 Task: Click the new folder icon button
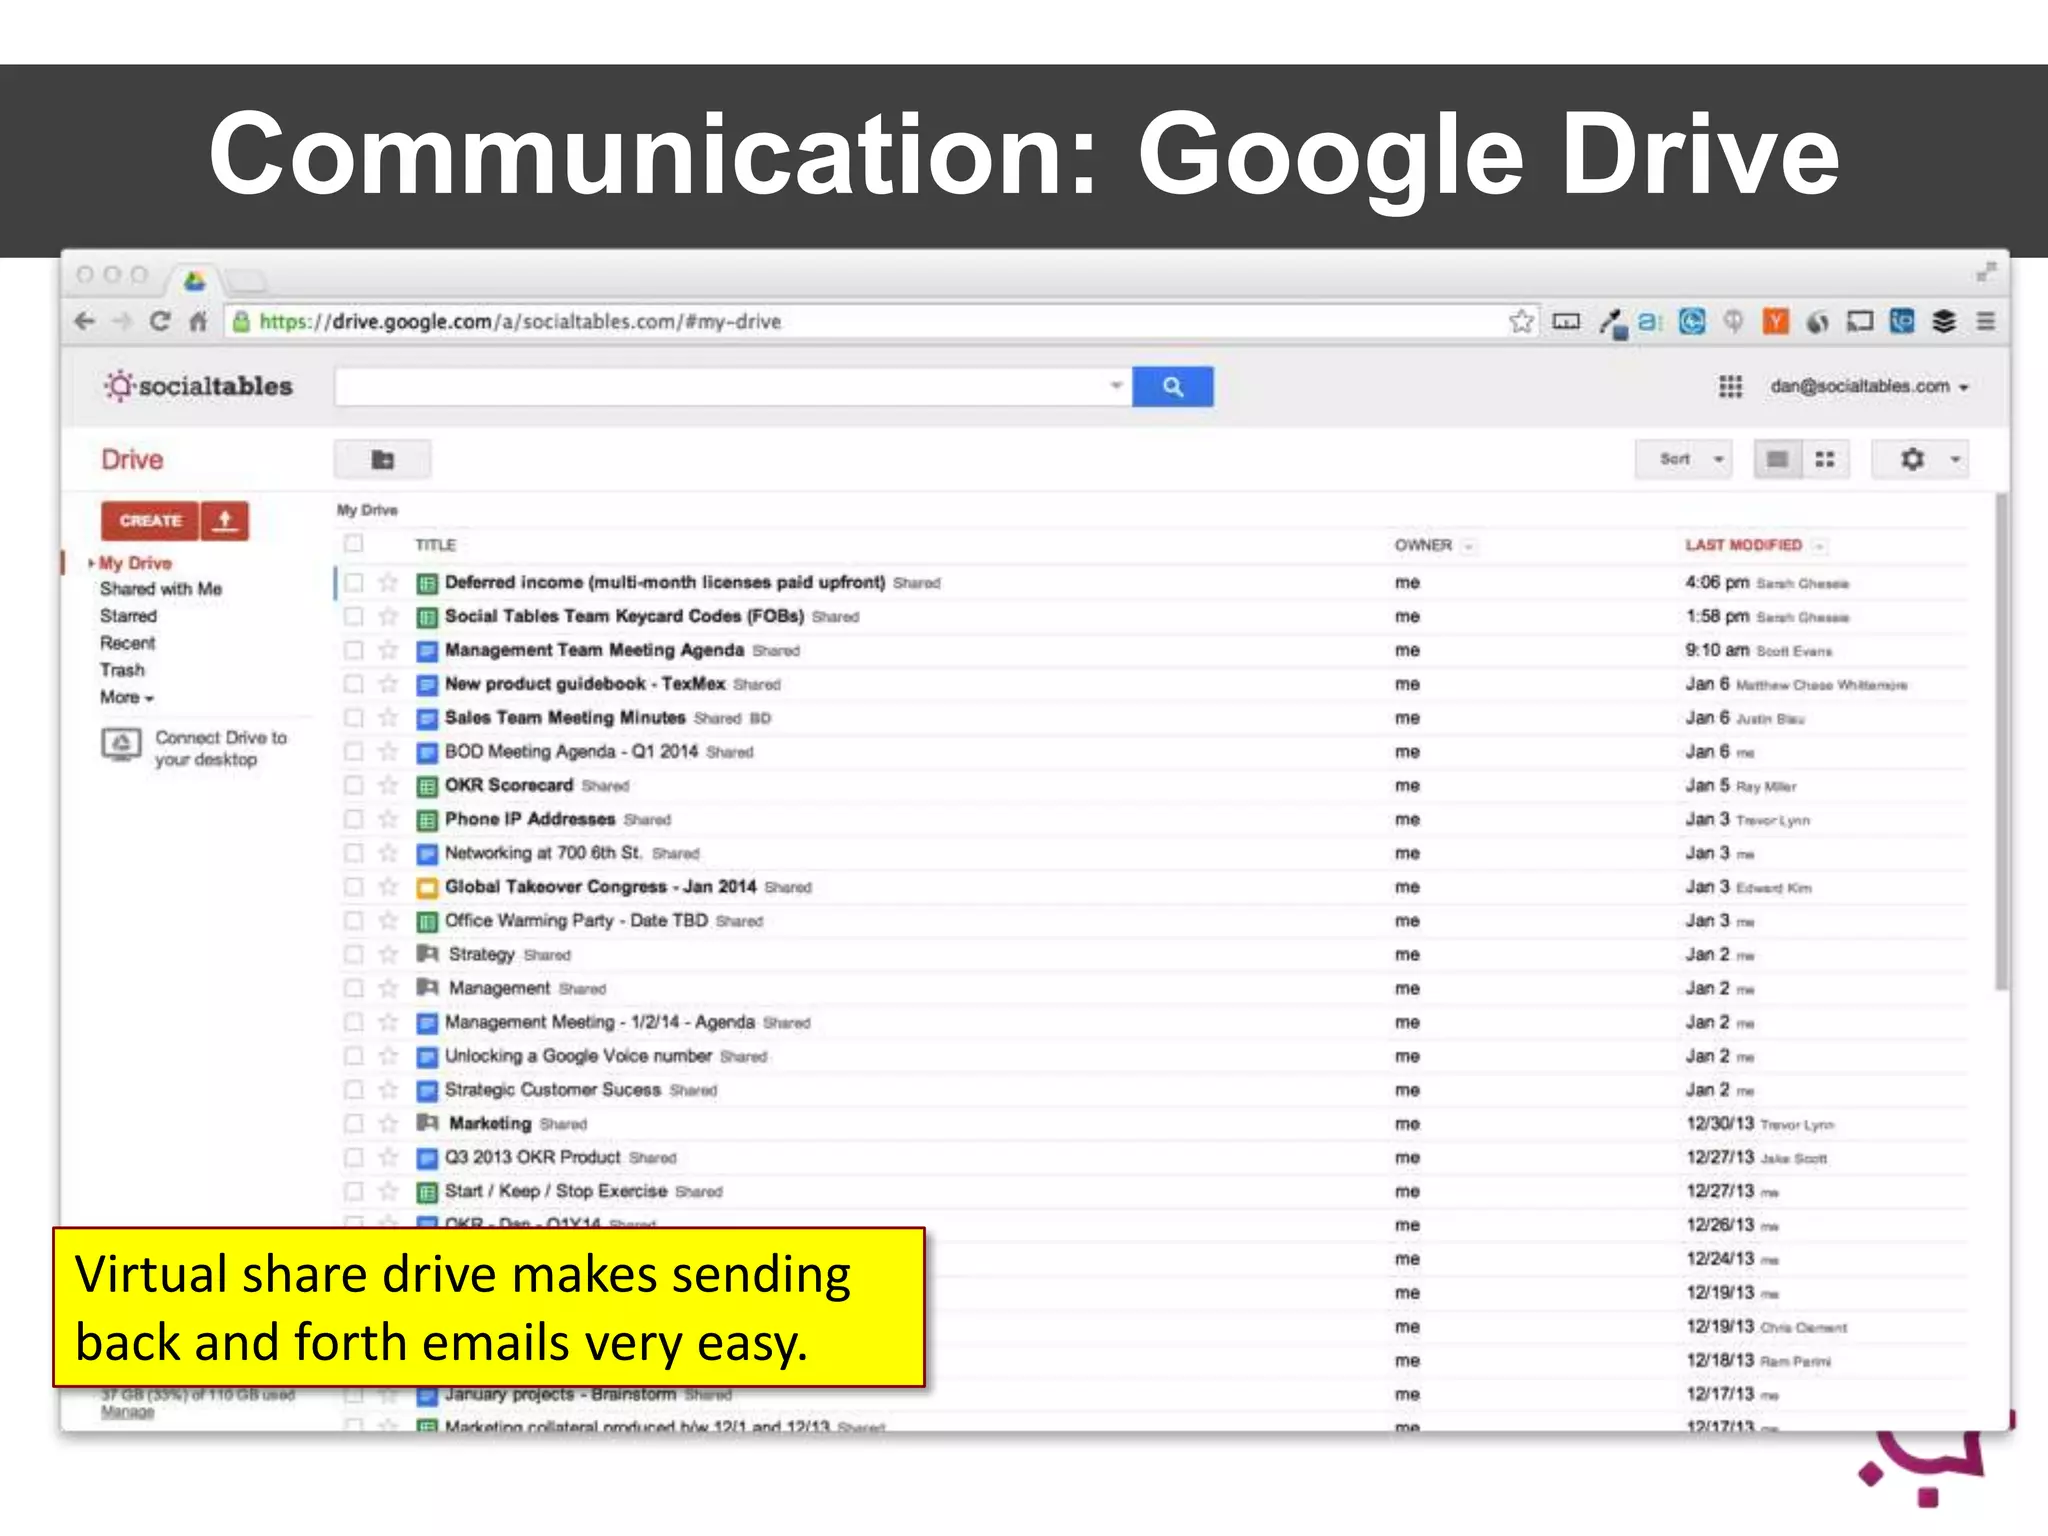click(x=383, y=460)
